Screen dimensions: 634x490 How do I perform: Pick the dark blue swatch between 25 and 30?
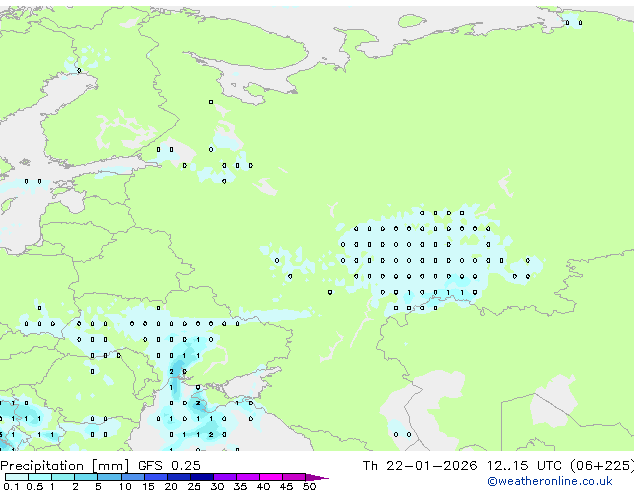coord(202,477)
